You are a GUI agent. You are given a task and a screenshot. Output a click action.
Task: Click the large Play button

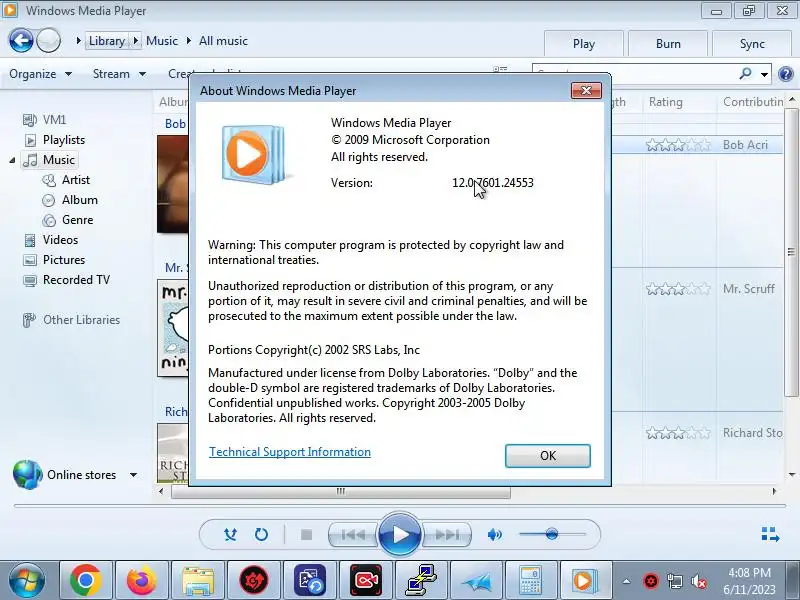399,534
